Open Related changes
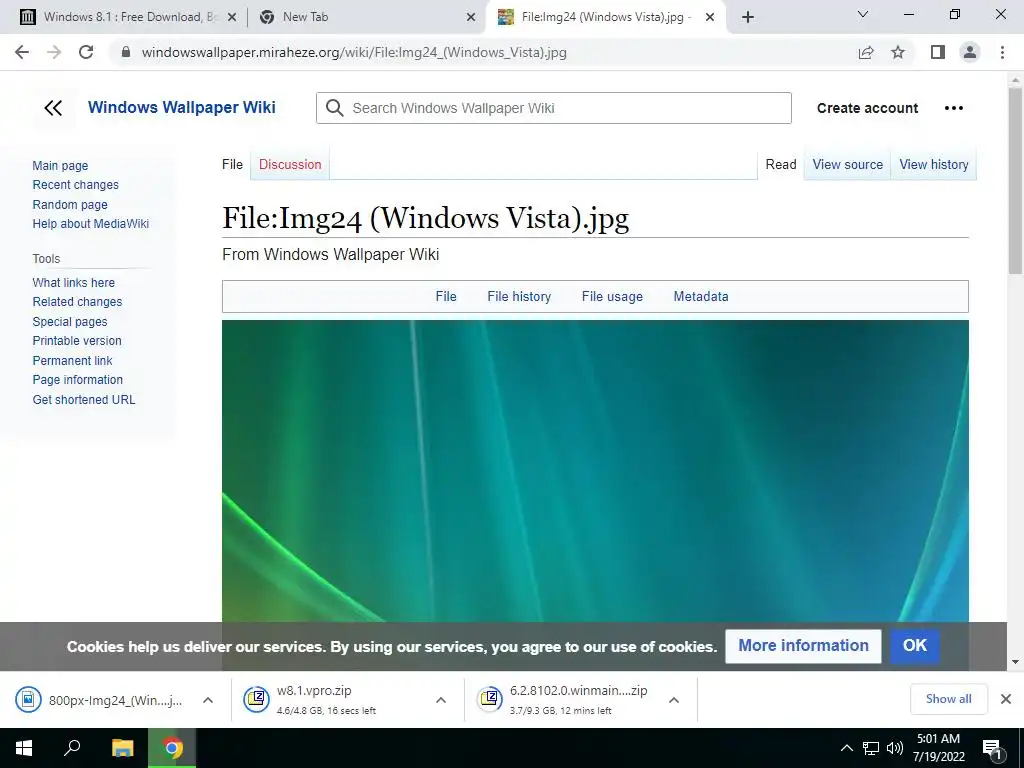1024x768 pixels. coord(77,302)
